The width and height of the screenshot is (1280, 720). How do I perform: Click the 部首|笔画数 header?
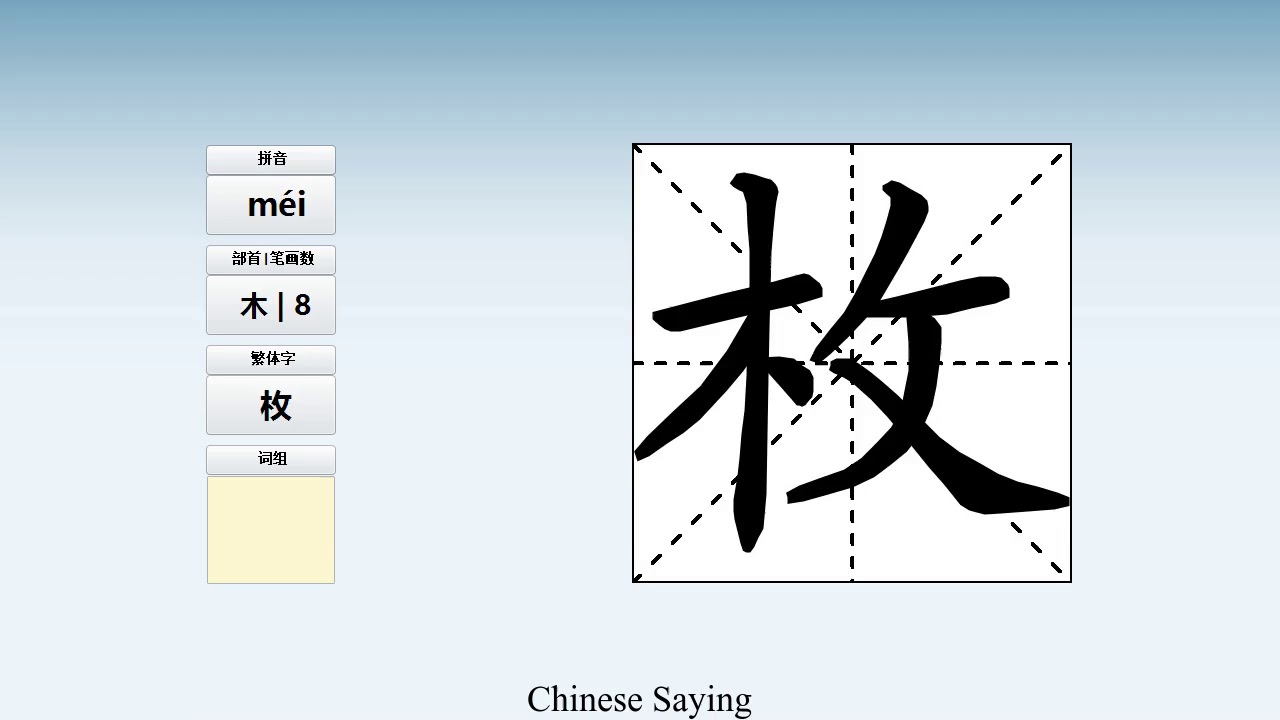[271, 259]
